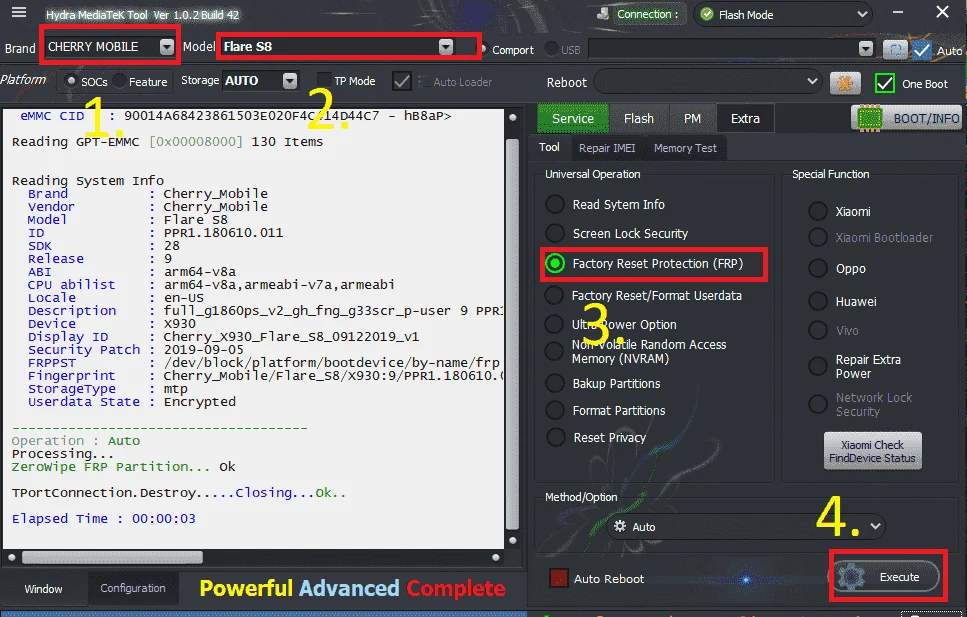Toggle the Auto checkbox near comport
Screen dimensions: 967x617
(x=922, y=50)
